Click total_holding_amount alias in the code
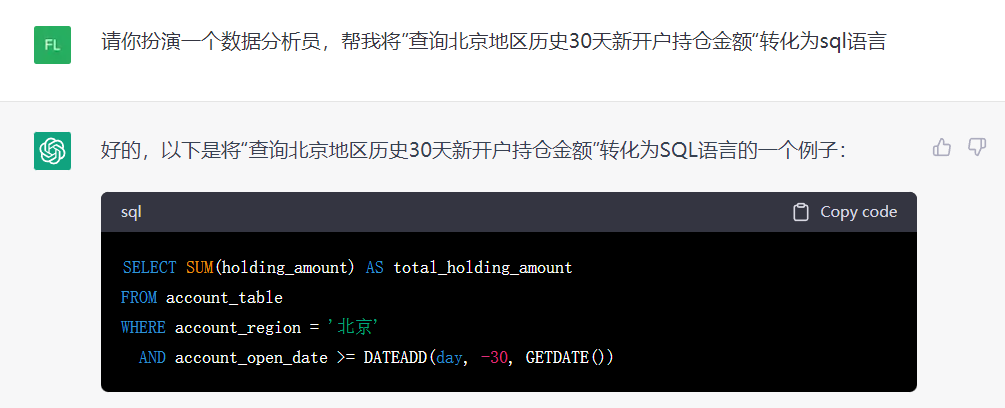The width and height of the screenshot is (1005, 408). 483,268
